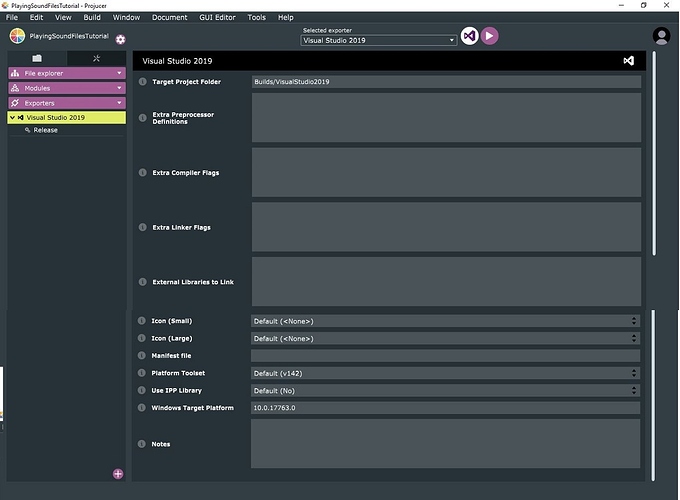This screenshot has width=680, height=500.
Task: Click the External Libraries to Link area
Action: 446,281
